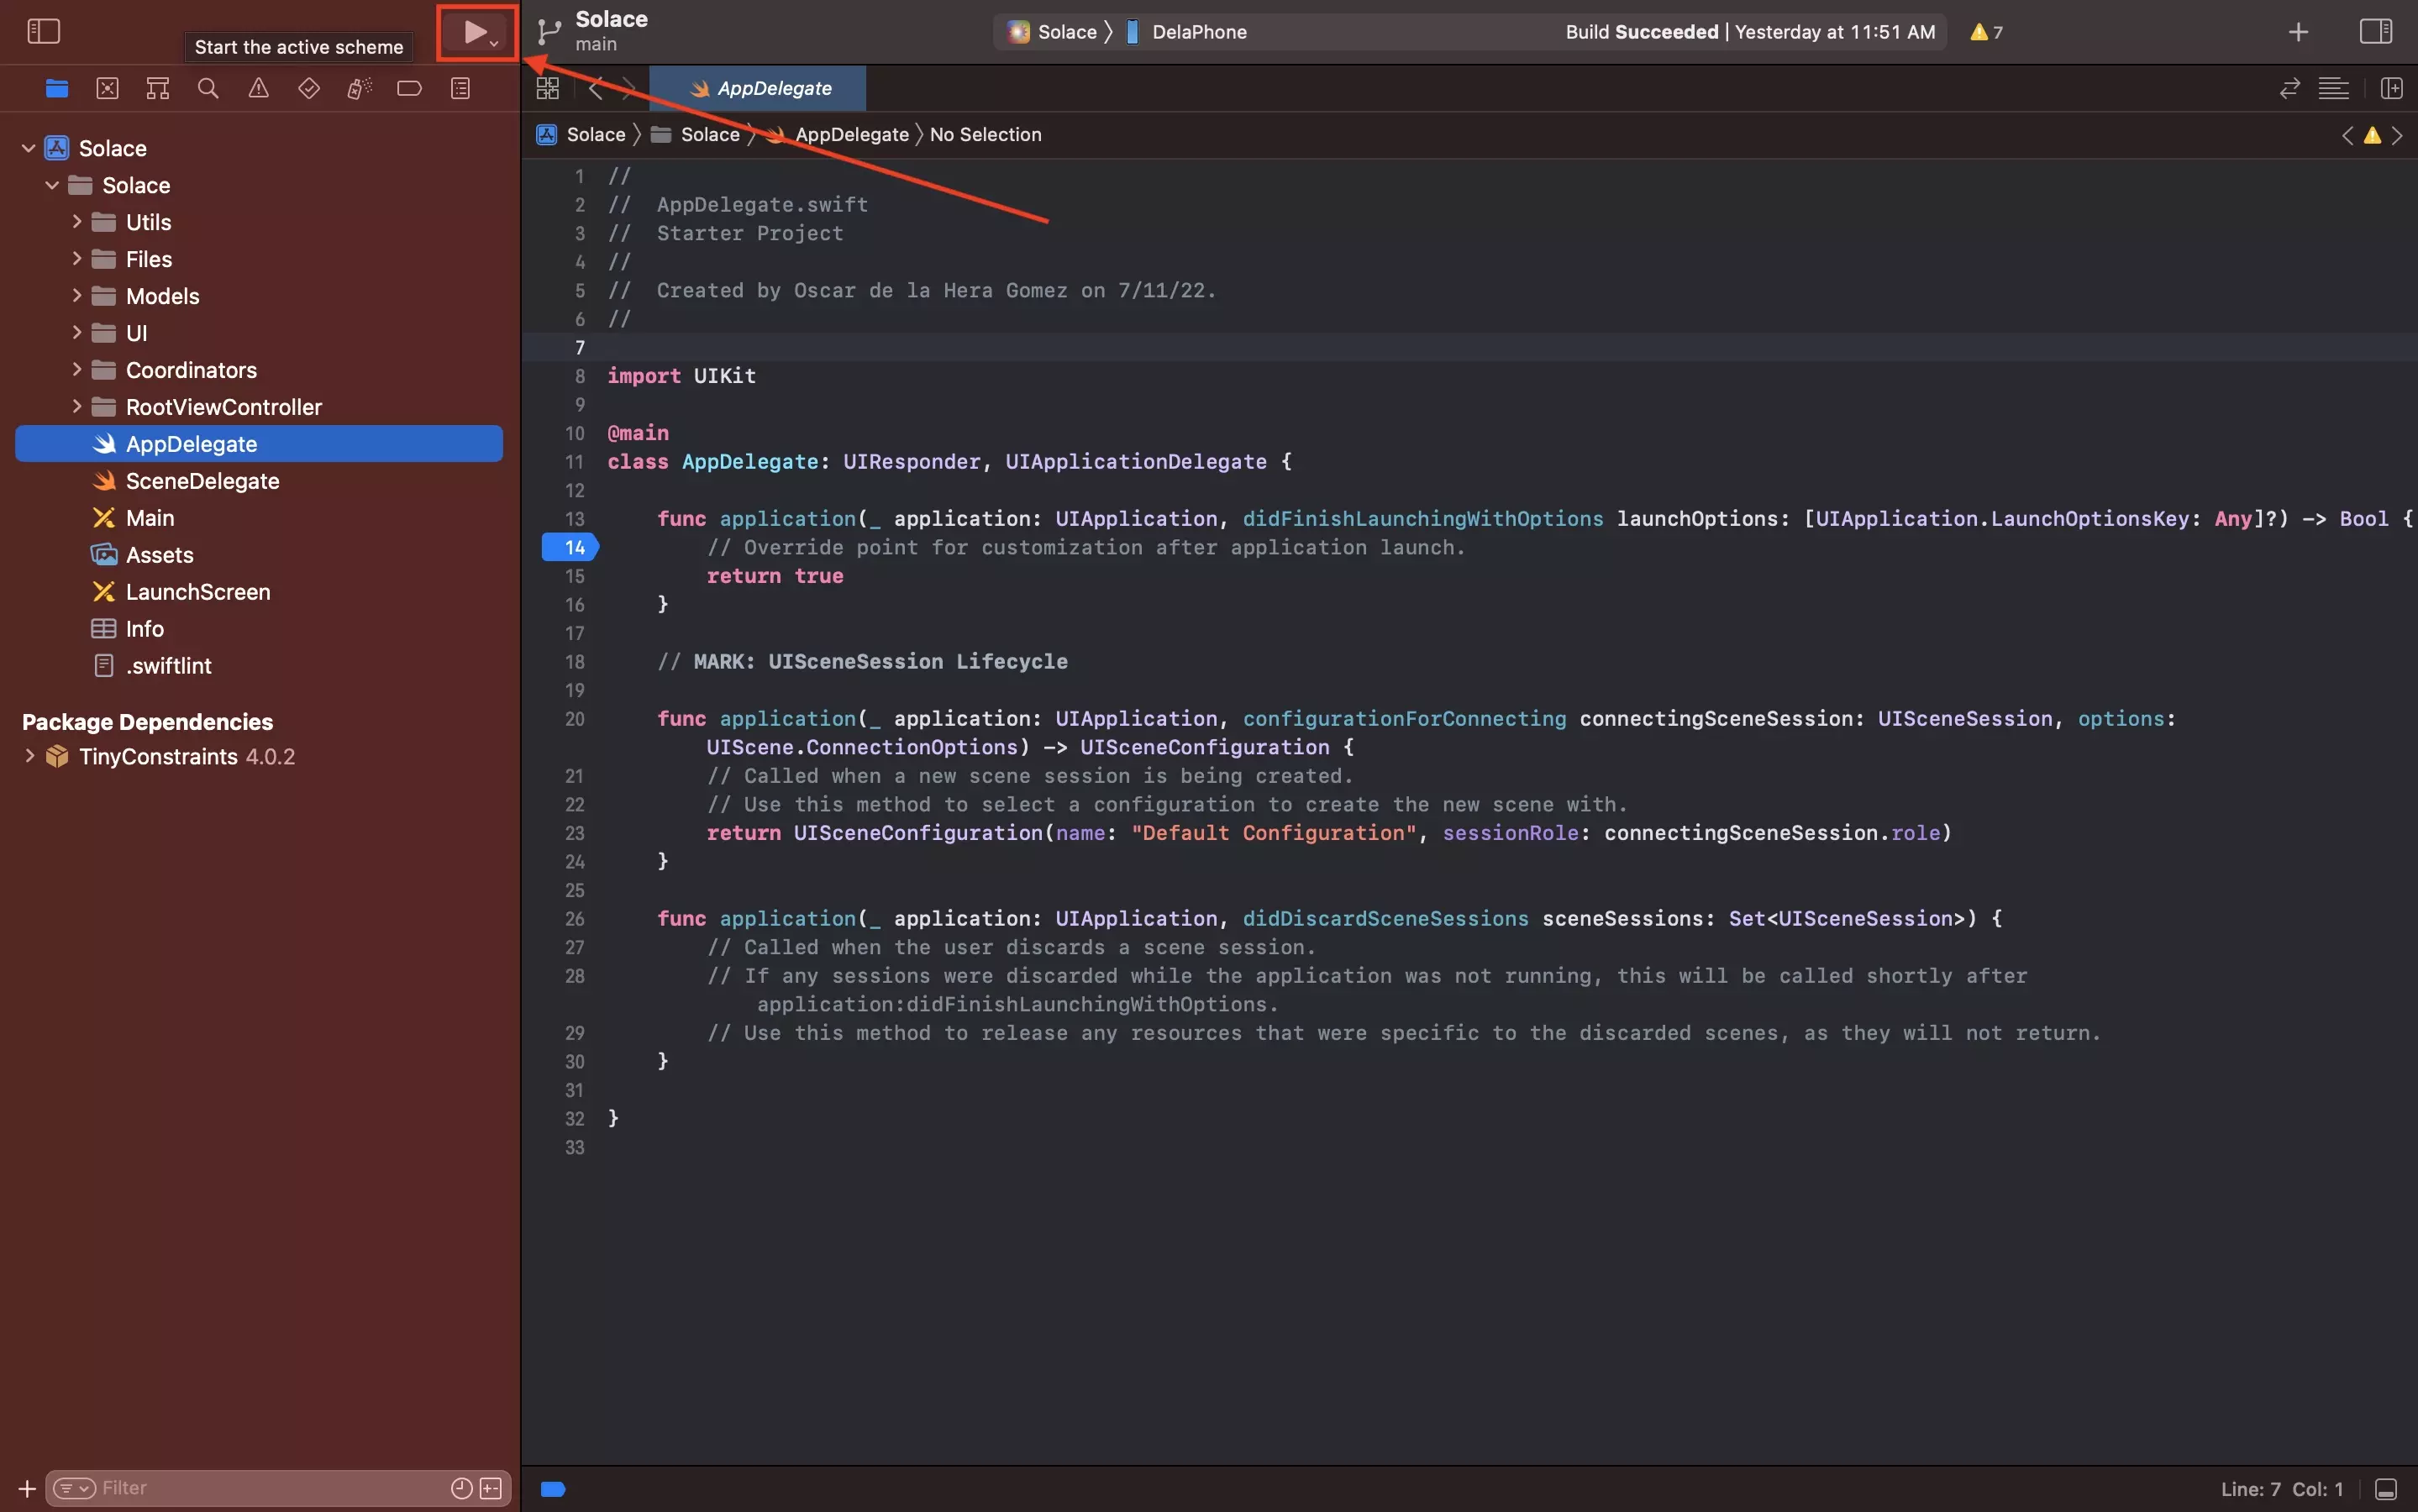Choose DelaPhone run destination
This screenshot has height=1512, width=2418.
tap(1187, 32)
